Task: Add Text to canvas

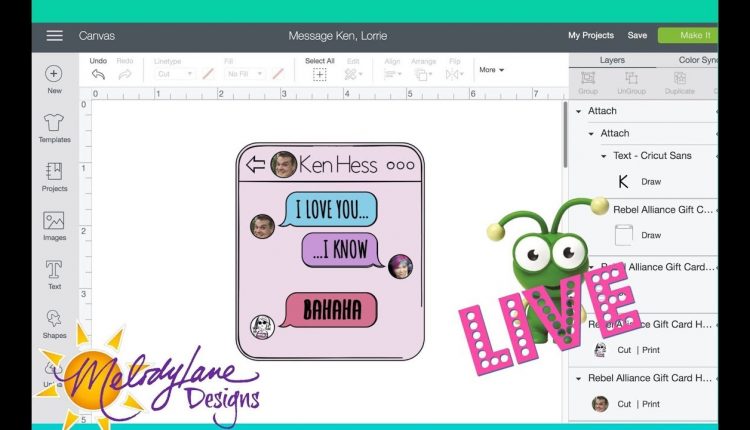Action: 54,275
